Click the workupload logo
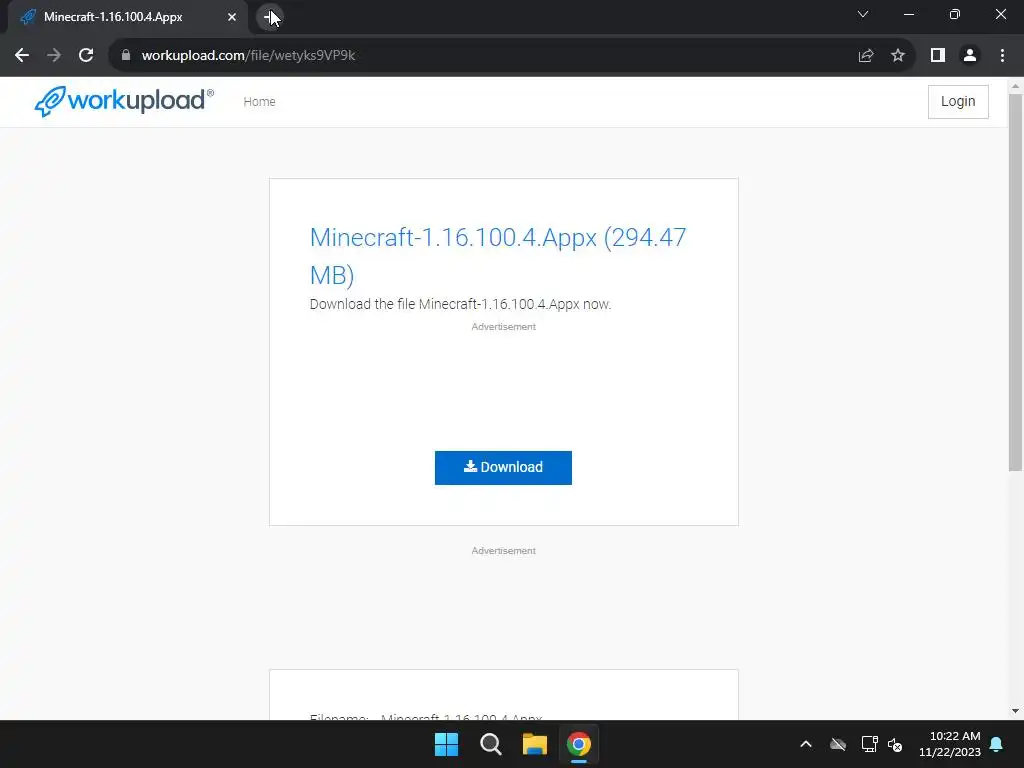Viewport: 1024px width, 768px height. point(124,101)
